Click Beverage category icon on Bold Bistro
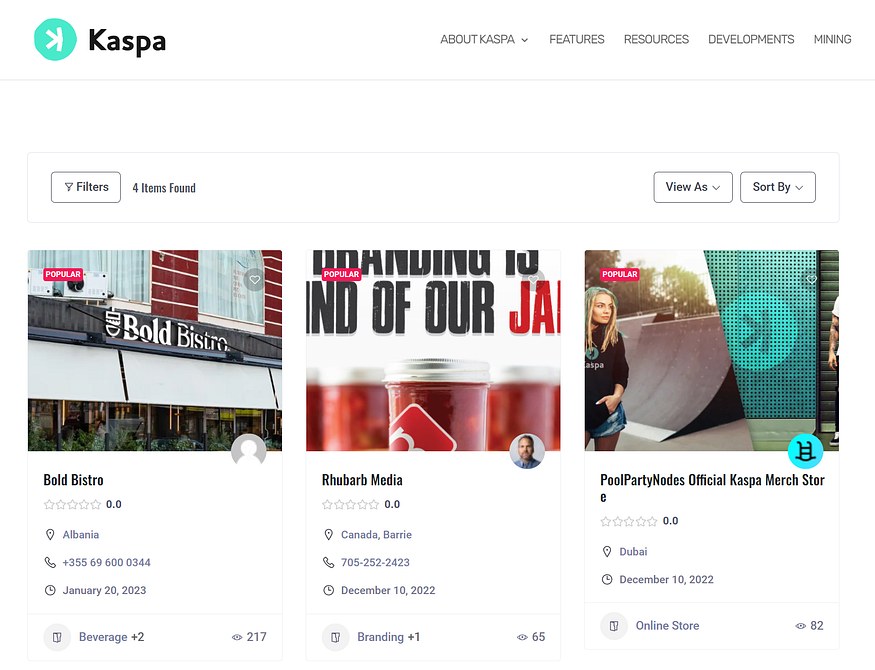The width and height of the screenshot is (875, 670). coord(57,637)
